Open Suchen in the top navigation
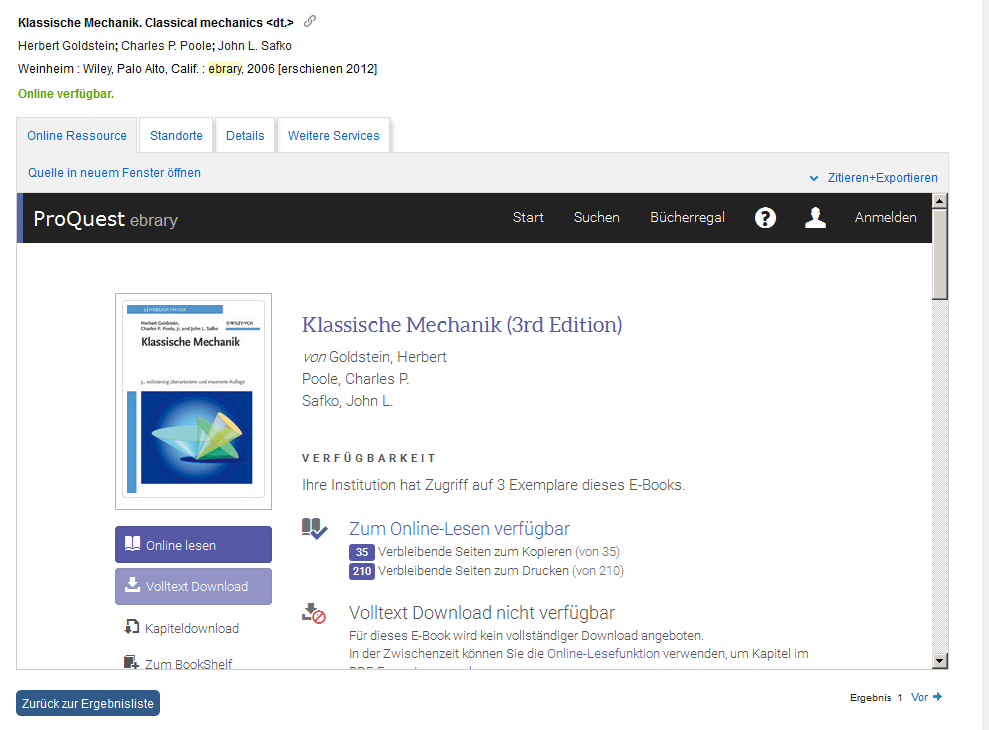 [596, 217]
